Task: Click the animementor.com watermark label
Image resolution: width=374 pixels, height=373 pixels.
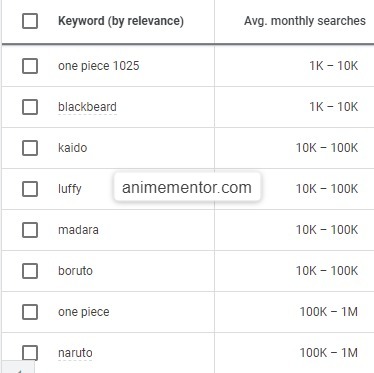Action: point(187,187)
